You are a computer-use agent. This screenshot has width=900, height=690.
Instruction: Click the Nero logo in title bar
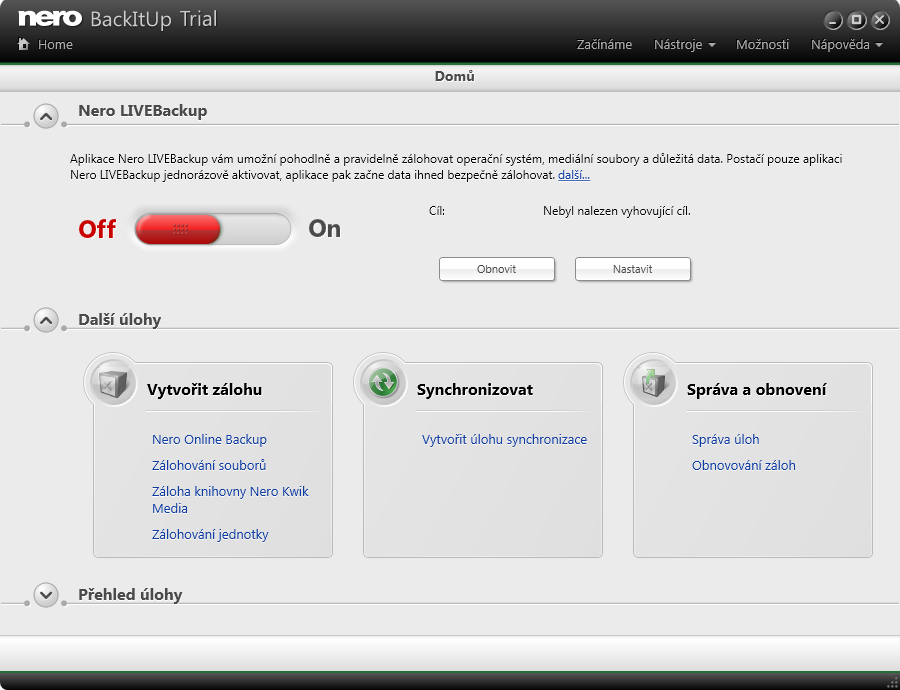pos(50,18)
